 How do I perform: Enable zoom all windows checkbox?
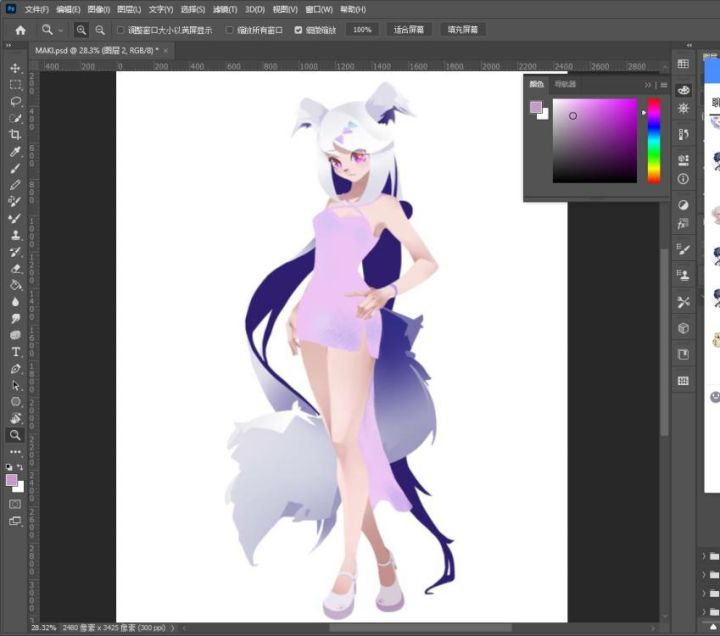[229, 30]
